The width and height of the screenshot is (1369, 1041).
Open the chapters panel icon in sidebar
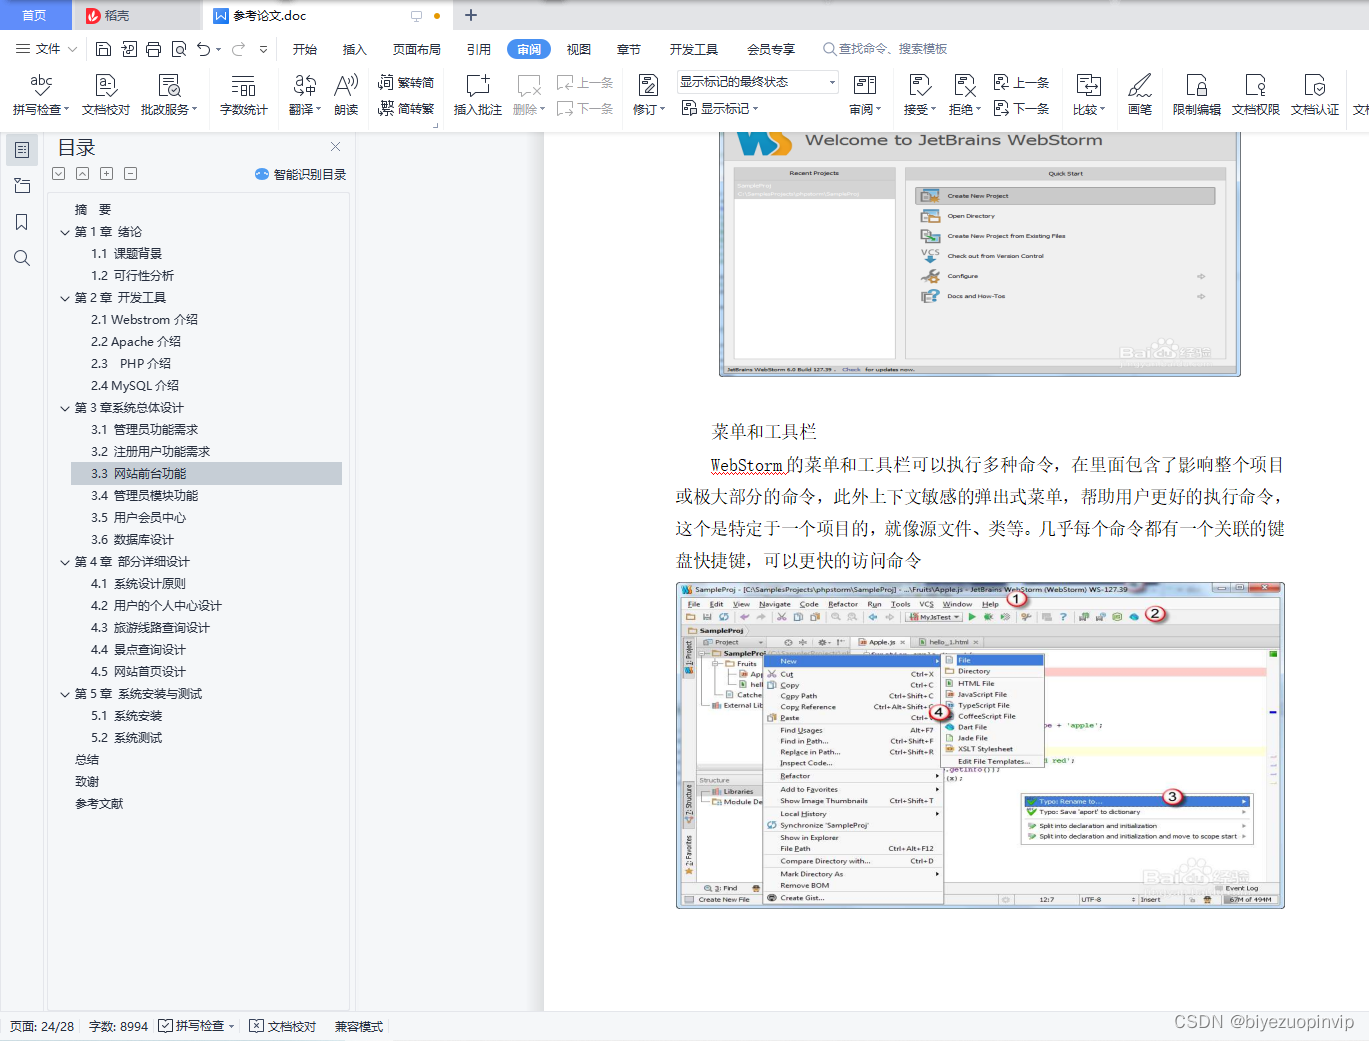click(x=22, y=186)
